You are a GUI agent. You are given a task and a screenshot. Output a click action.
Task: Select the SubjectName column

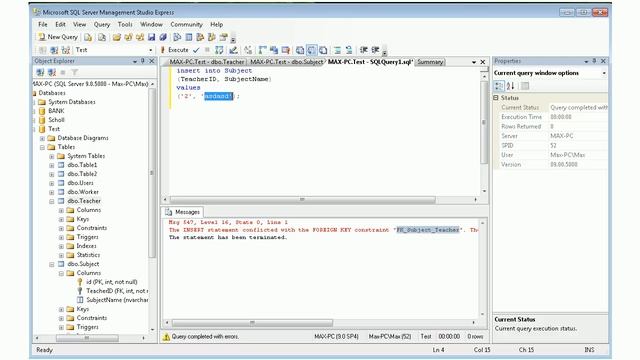point(117,300)
